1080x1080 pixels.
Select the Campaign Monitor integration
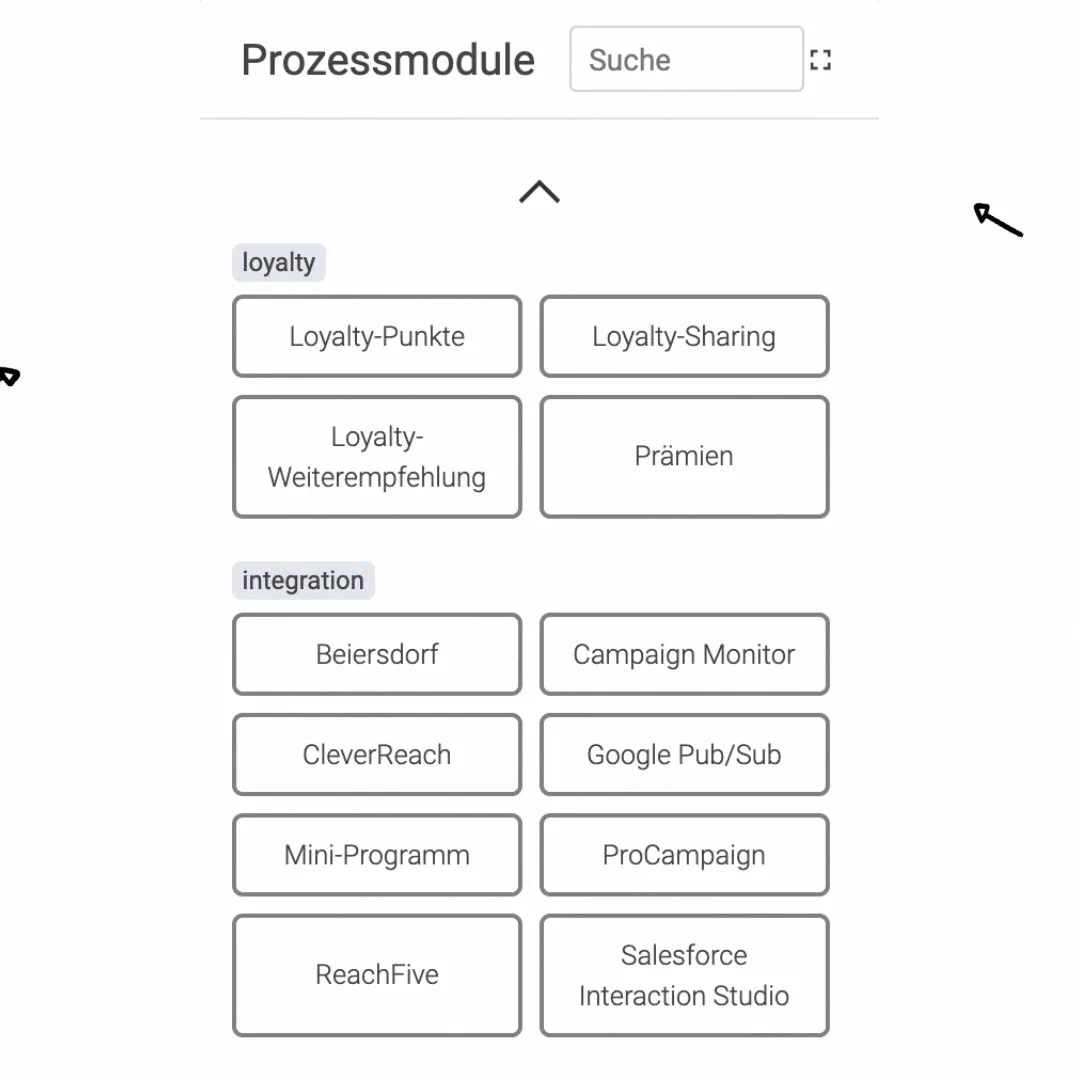click(x=684, y=654)
